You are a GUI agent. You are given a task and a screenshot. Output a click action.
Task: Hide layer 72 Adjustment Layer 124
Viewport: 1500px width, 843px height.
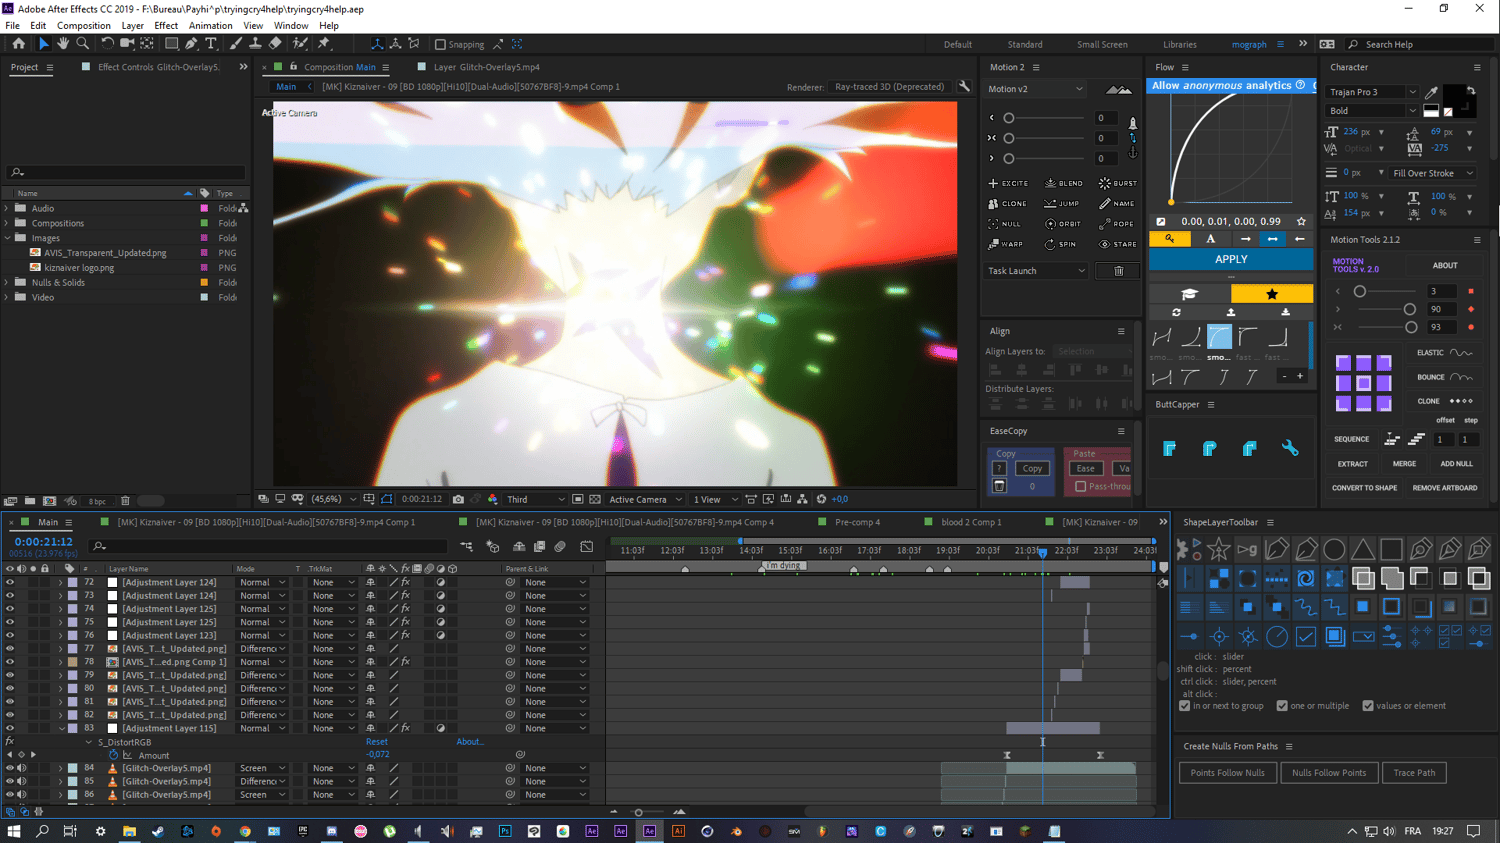coord(10,582)
